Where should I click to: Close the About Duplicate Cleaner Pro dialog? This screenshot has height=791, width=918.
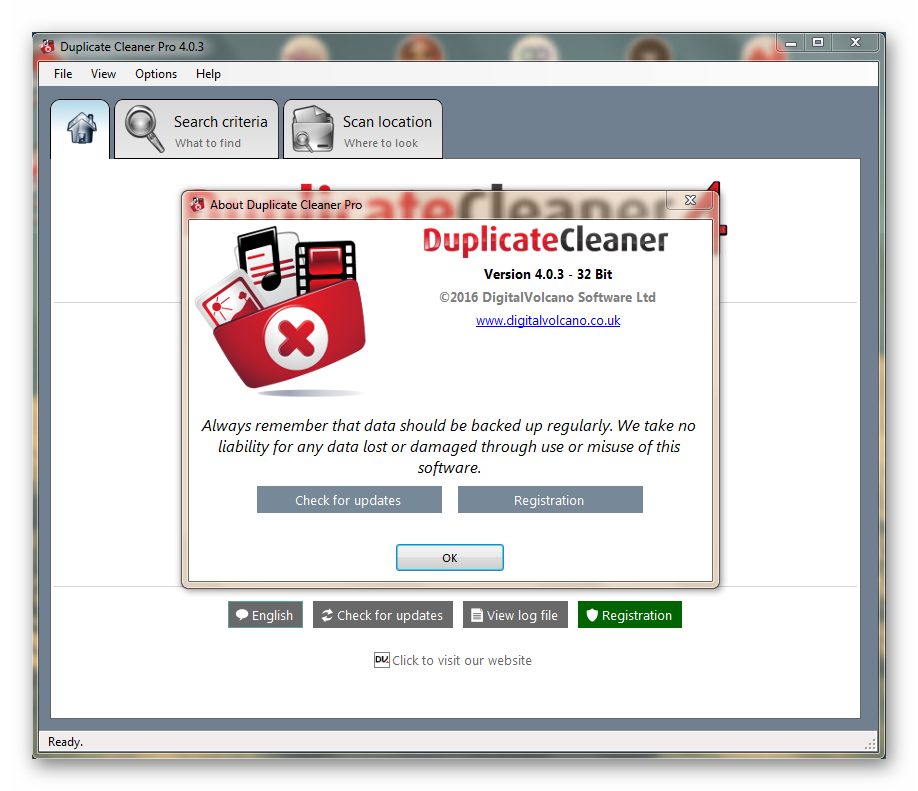point(690,200)
